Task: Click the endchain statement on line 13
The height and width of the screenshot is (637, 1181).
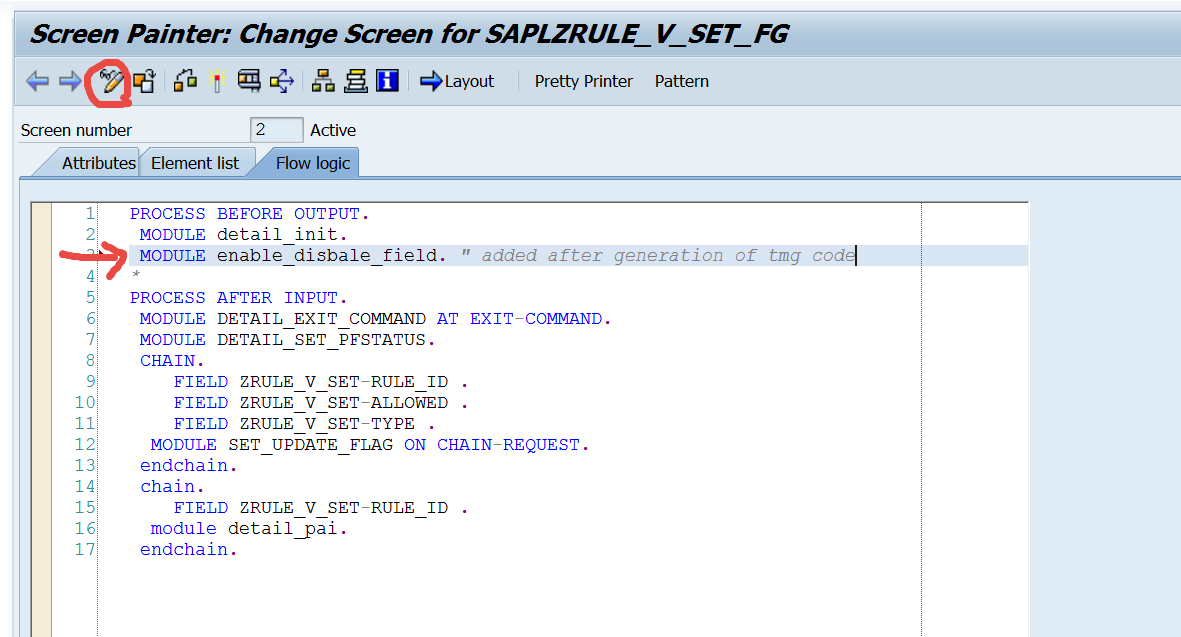Action: click(x=188, y=467)
